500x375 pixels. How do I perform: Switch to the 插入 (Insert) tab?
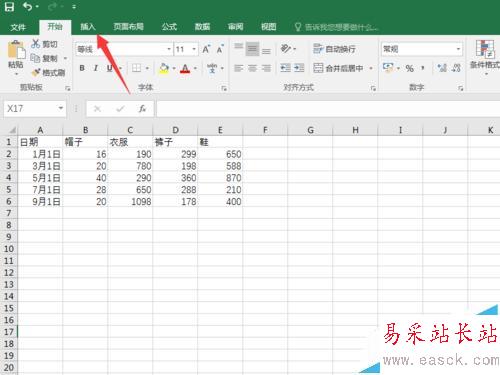[88, 27]
